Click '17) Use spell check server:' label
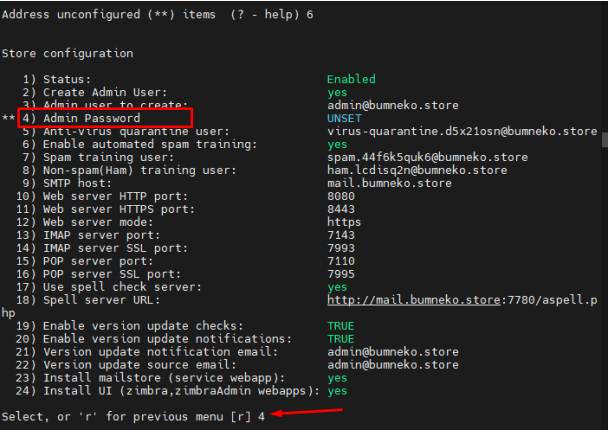The image size is (608, 430). coord(109,287)
